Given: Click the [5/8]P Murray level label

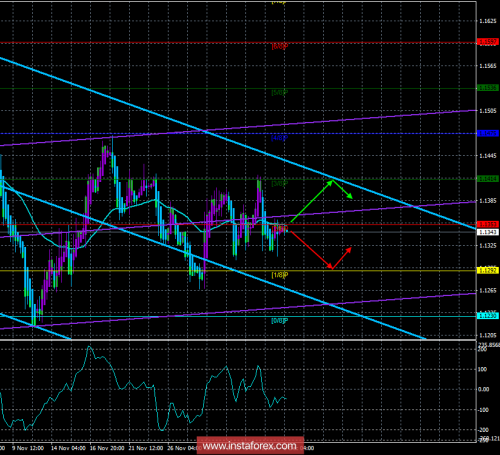Looking at the screenshot, I should [x=280, y=93].
